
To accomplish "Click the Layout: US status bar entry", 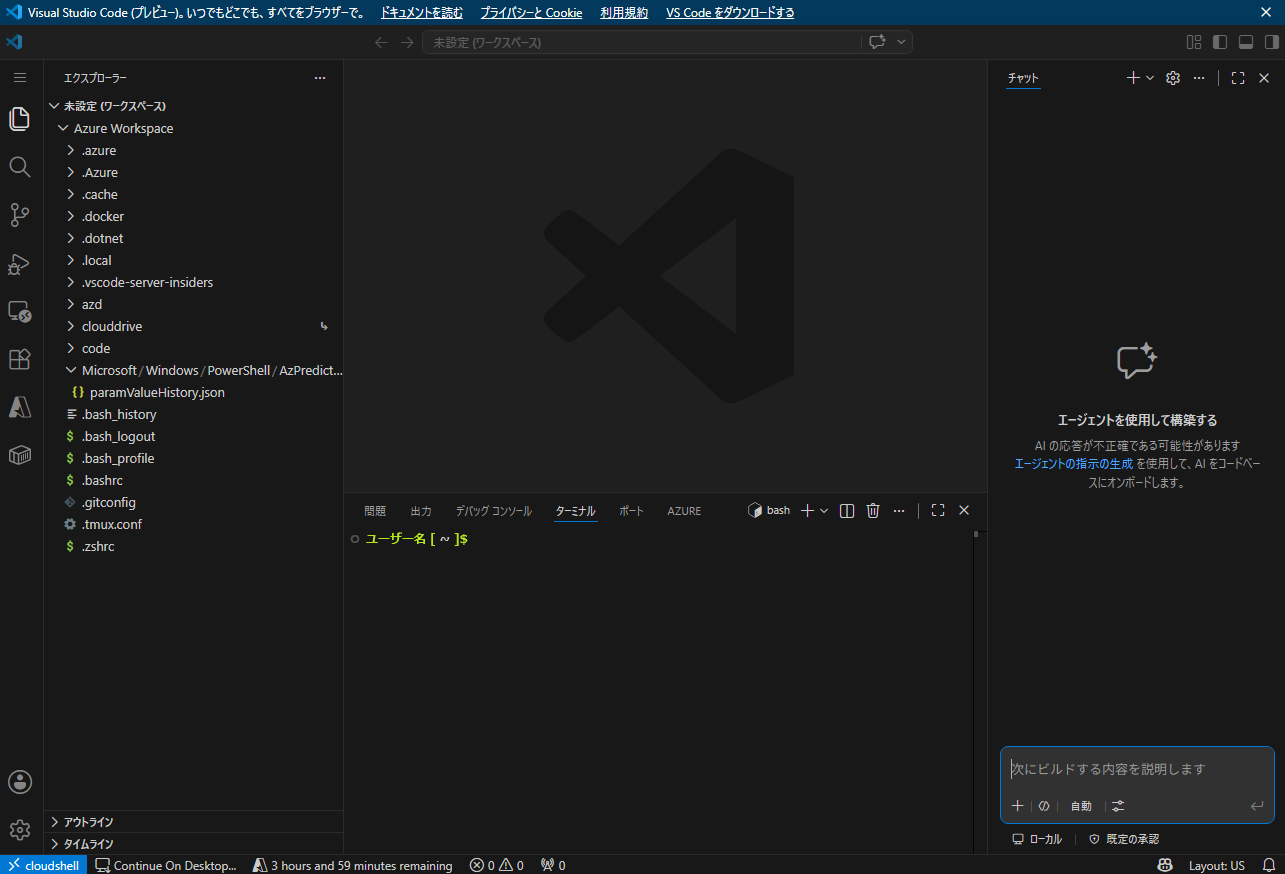I will [1216, 865].
